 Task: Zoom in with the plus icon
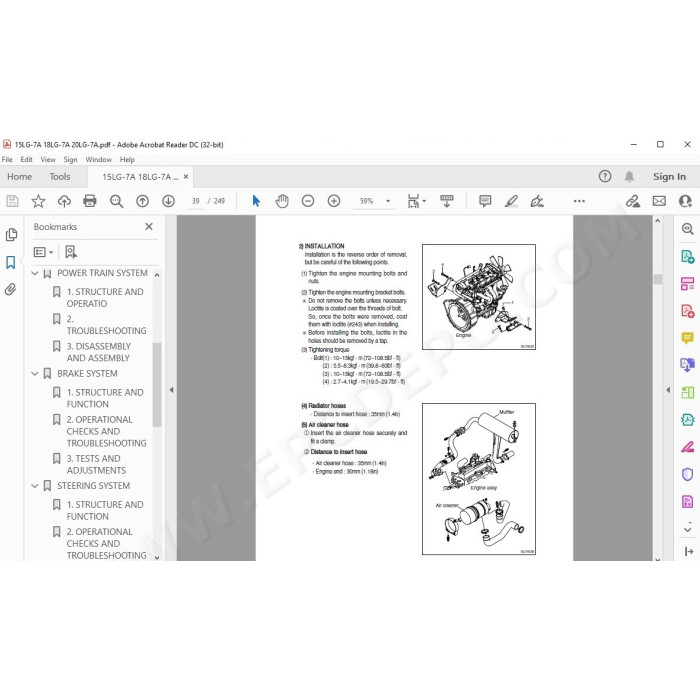pos(333,201)
